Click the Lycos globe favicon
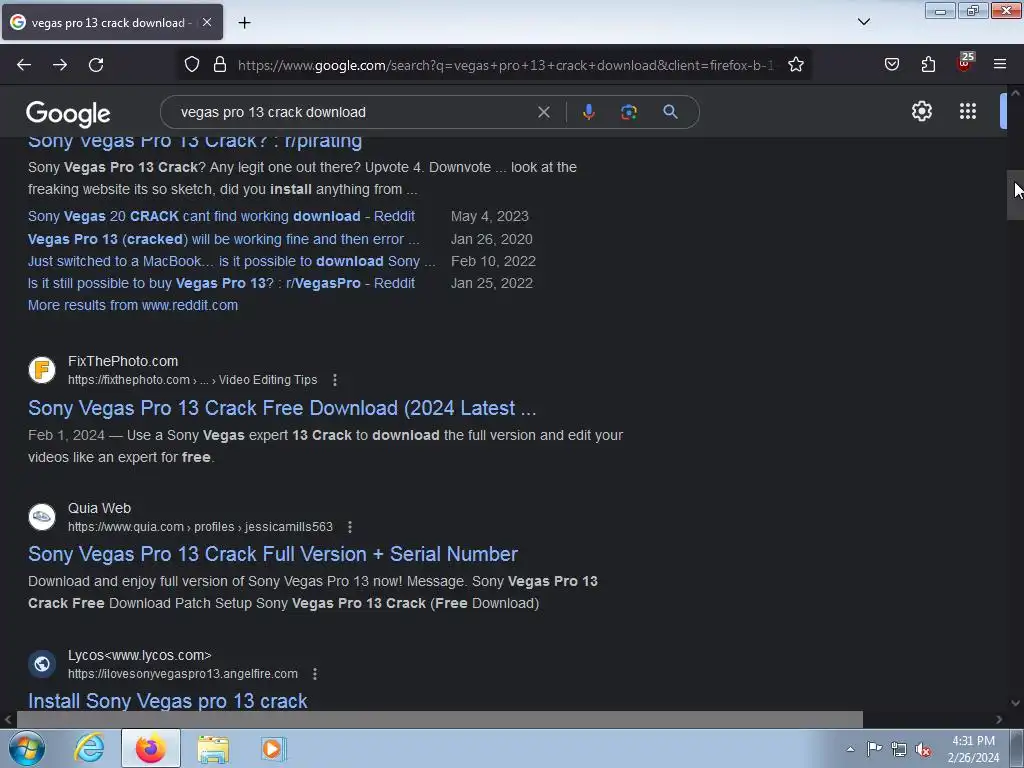 pyautogui.click(x=42, y=664)
